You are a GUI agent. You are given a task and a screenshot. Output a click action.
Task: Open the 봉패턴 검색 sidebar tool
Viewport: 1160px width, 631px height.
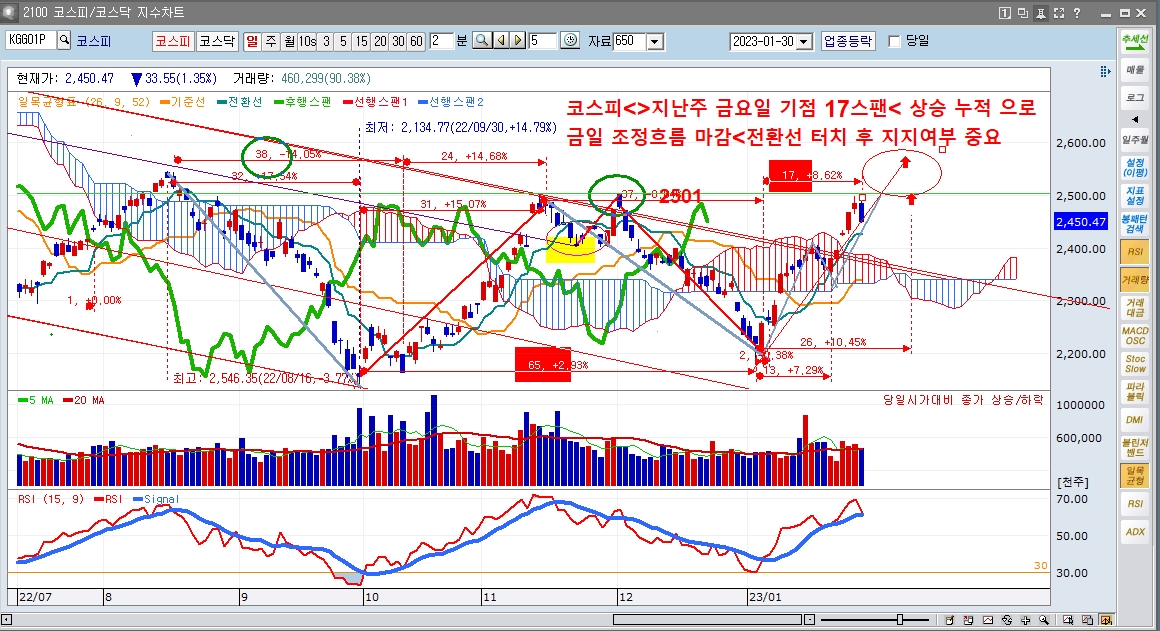coord(1134,223)
